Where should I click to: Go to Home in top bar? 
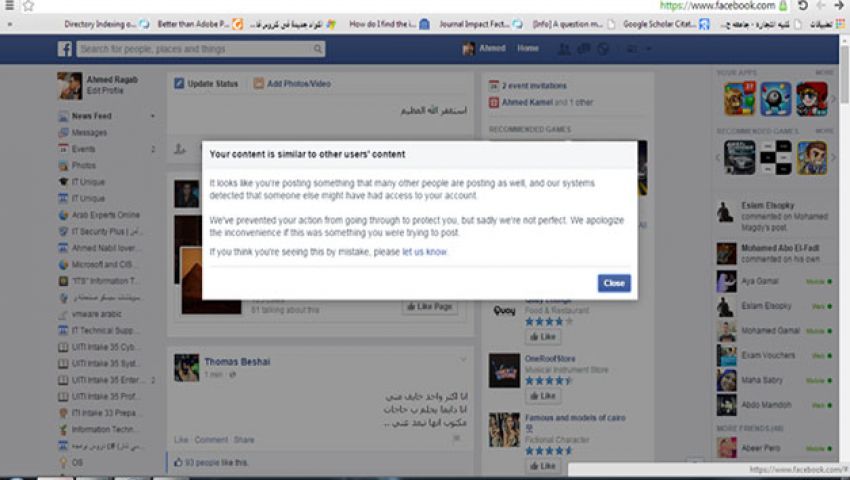pyautogui.click(x=527, y=48)
